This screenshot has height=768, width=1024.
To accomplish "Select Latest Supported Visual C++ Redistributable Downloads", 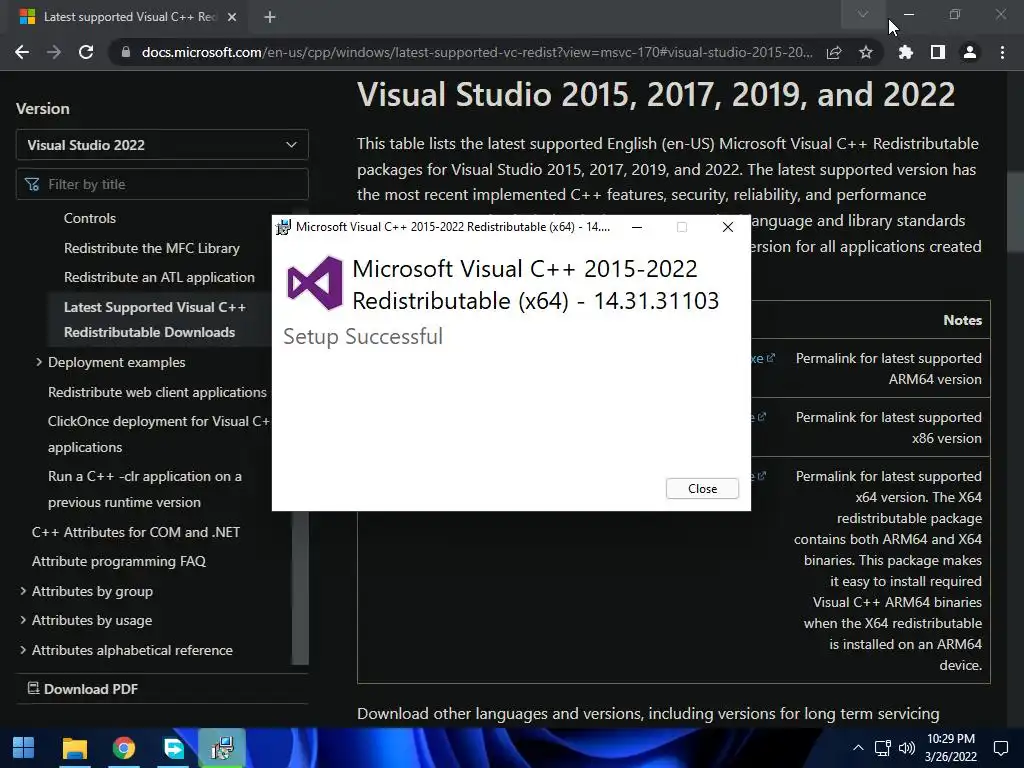I will pyautogui.click(x=155, y=319).
